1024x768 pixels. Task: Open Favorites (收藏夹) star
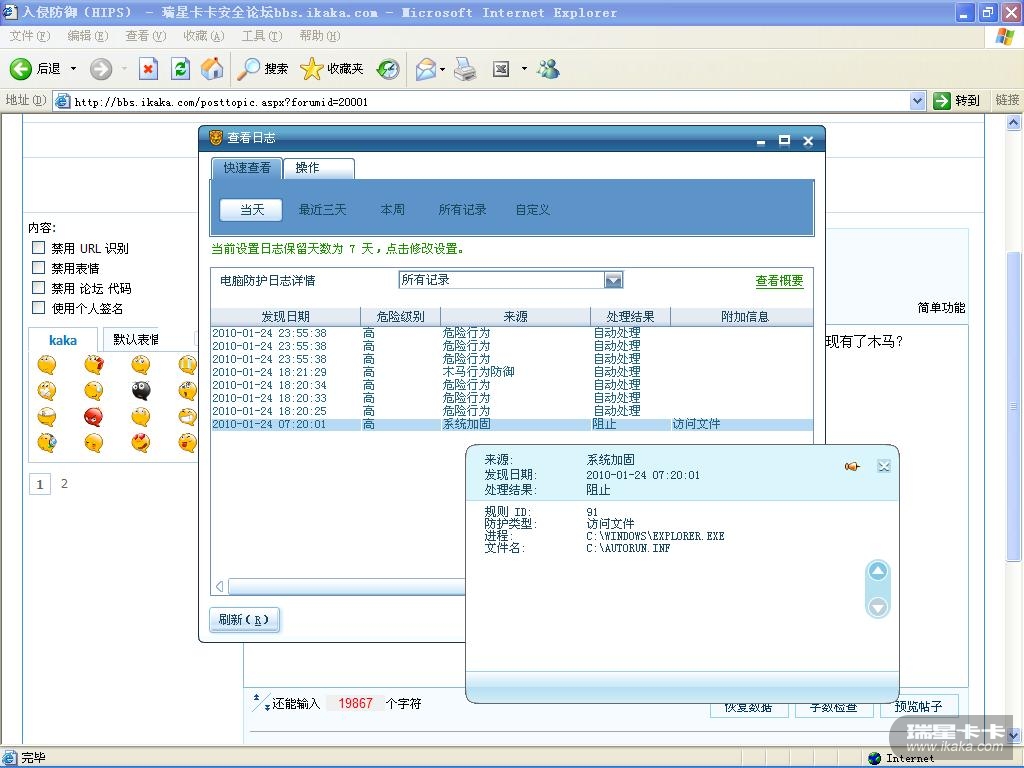pos(332,69)
